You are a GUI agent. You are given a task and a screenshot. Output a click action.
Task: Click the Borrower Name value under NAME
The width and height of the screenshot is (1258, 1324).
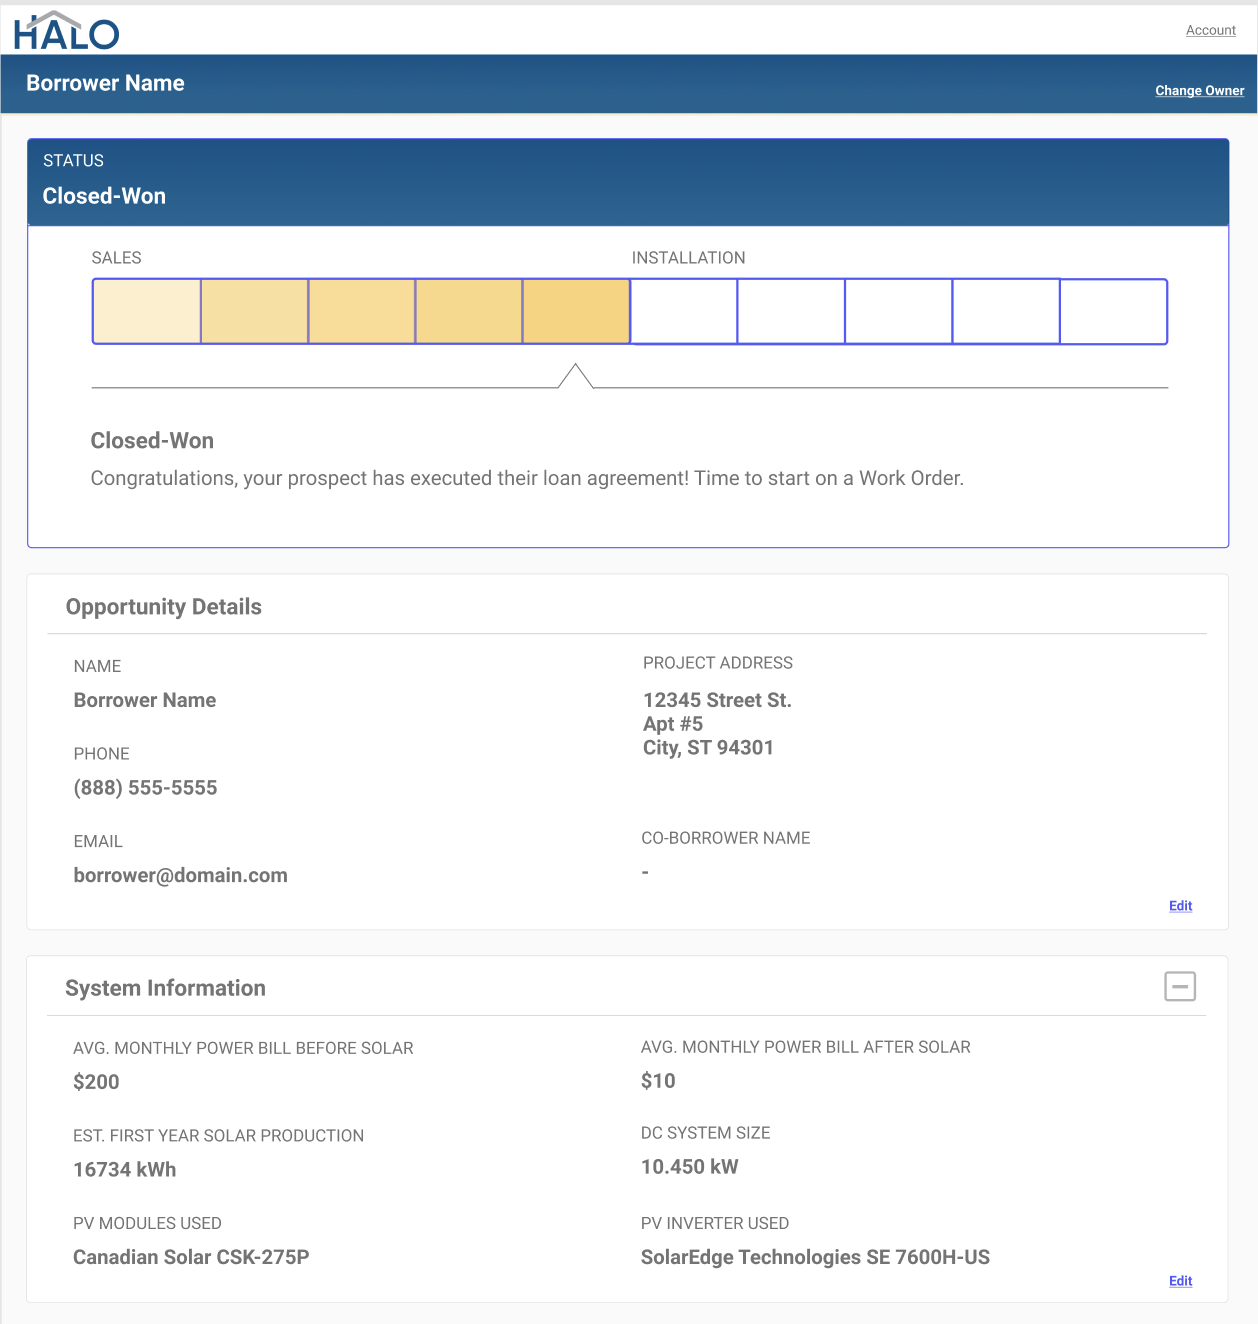click(x=145, y=700)
